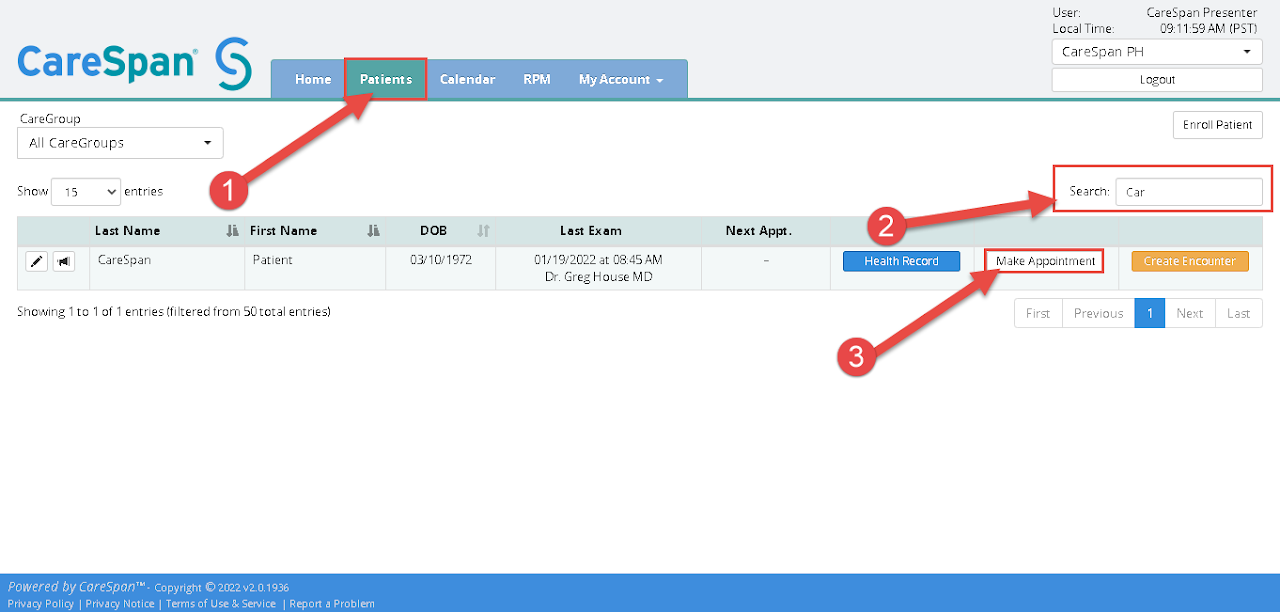Sort by Last Name column icon
Viewport: 1280px width, 612px height.
[x=233, y=231]
